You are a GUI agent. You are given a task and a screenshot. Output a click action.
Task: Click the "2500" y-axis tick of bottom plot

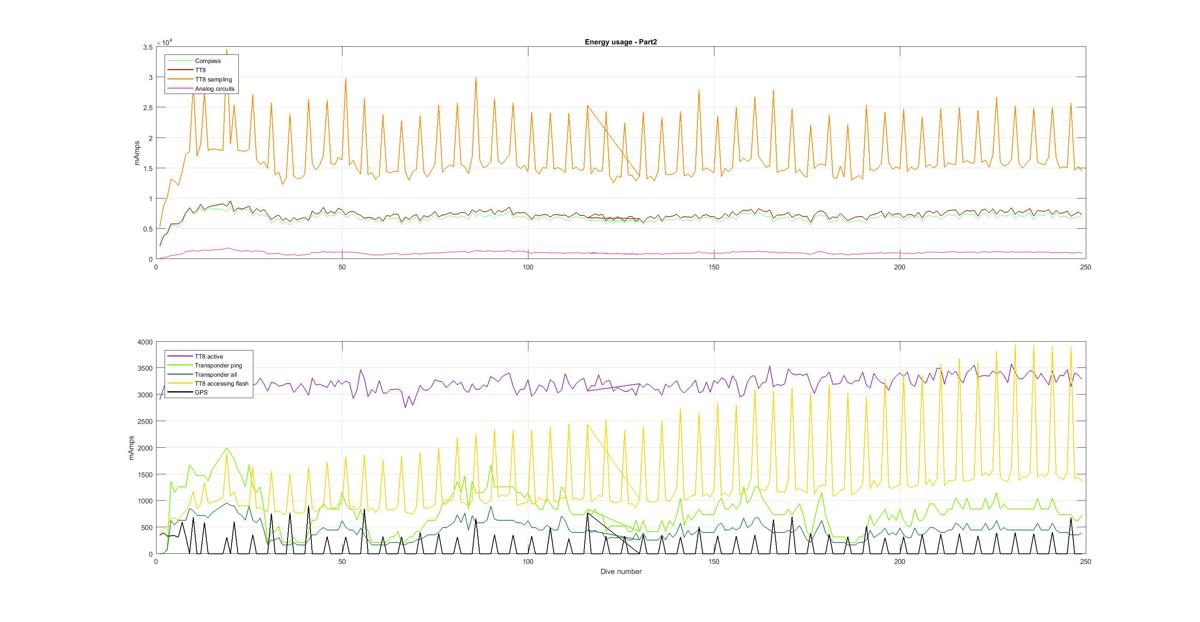(145, 421)
